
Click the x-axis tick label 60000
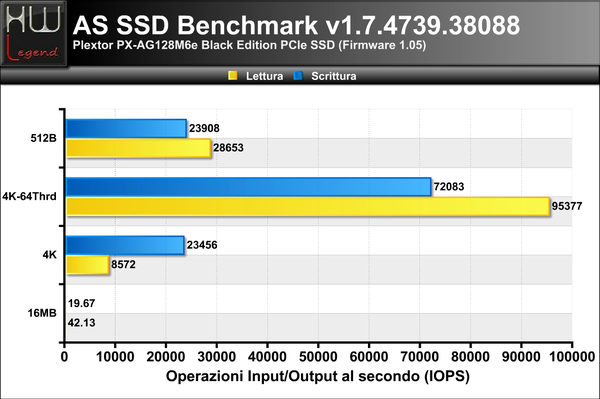click(x=369, y=357)
